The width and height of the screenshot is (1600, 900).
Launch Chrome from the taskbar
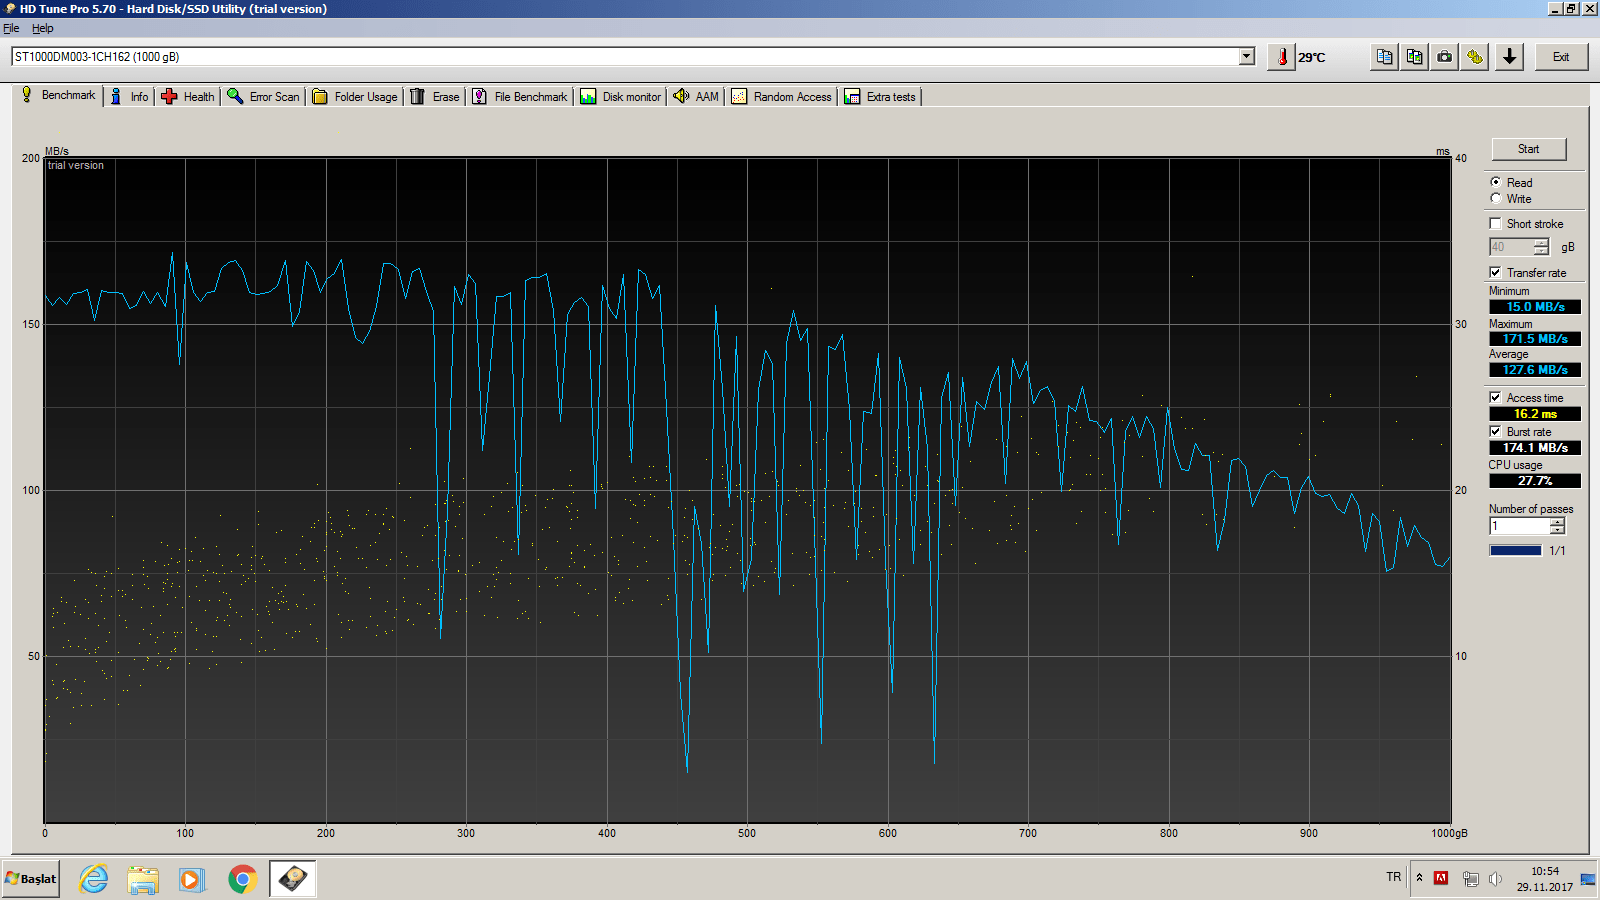(x=242, y=879)
